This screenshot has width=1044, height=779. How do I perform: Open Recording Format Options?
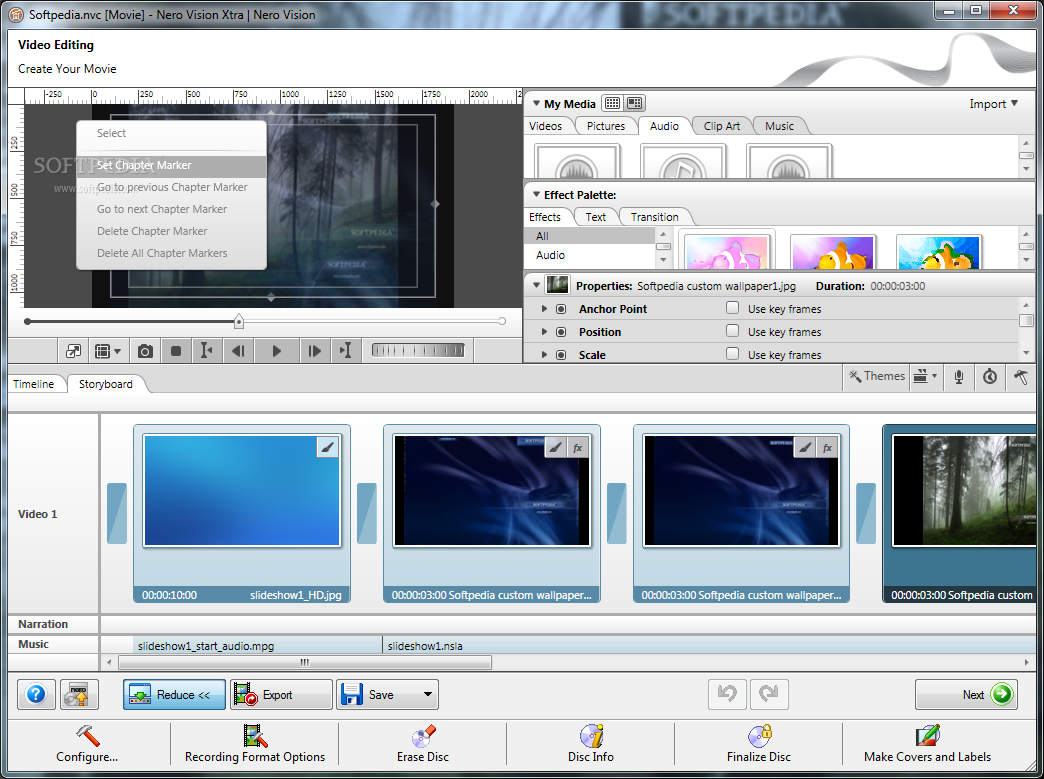pyautogui.click(x=255, y=744)
